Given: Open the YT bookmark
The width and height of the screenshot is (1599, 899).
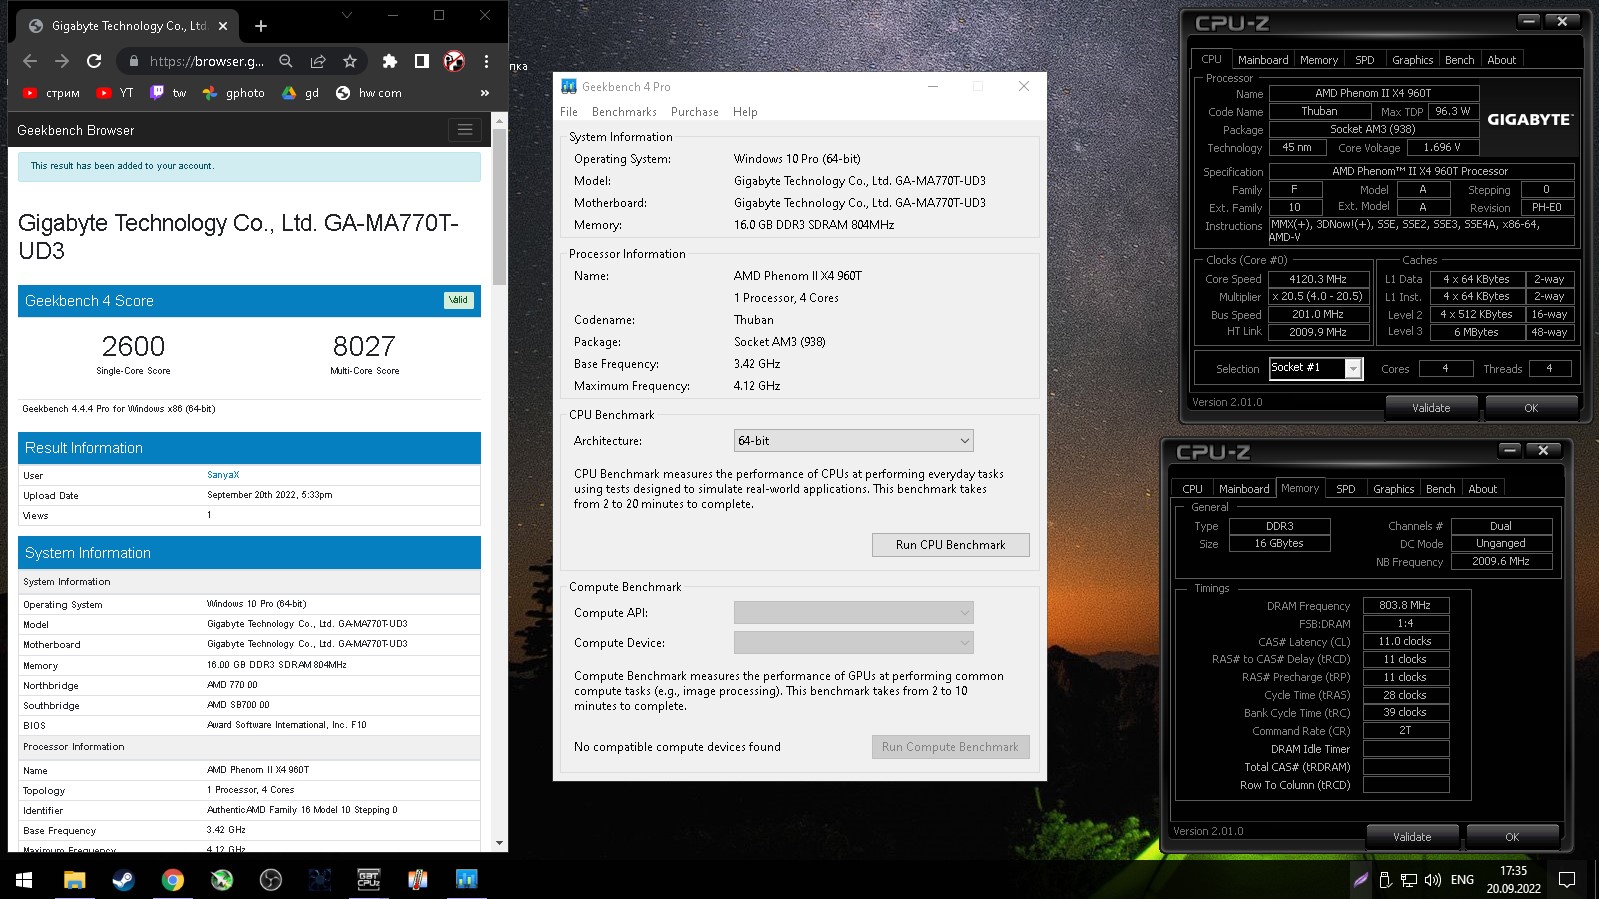Looking at the screenshot, I should point(115,93).
